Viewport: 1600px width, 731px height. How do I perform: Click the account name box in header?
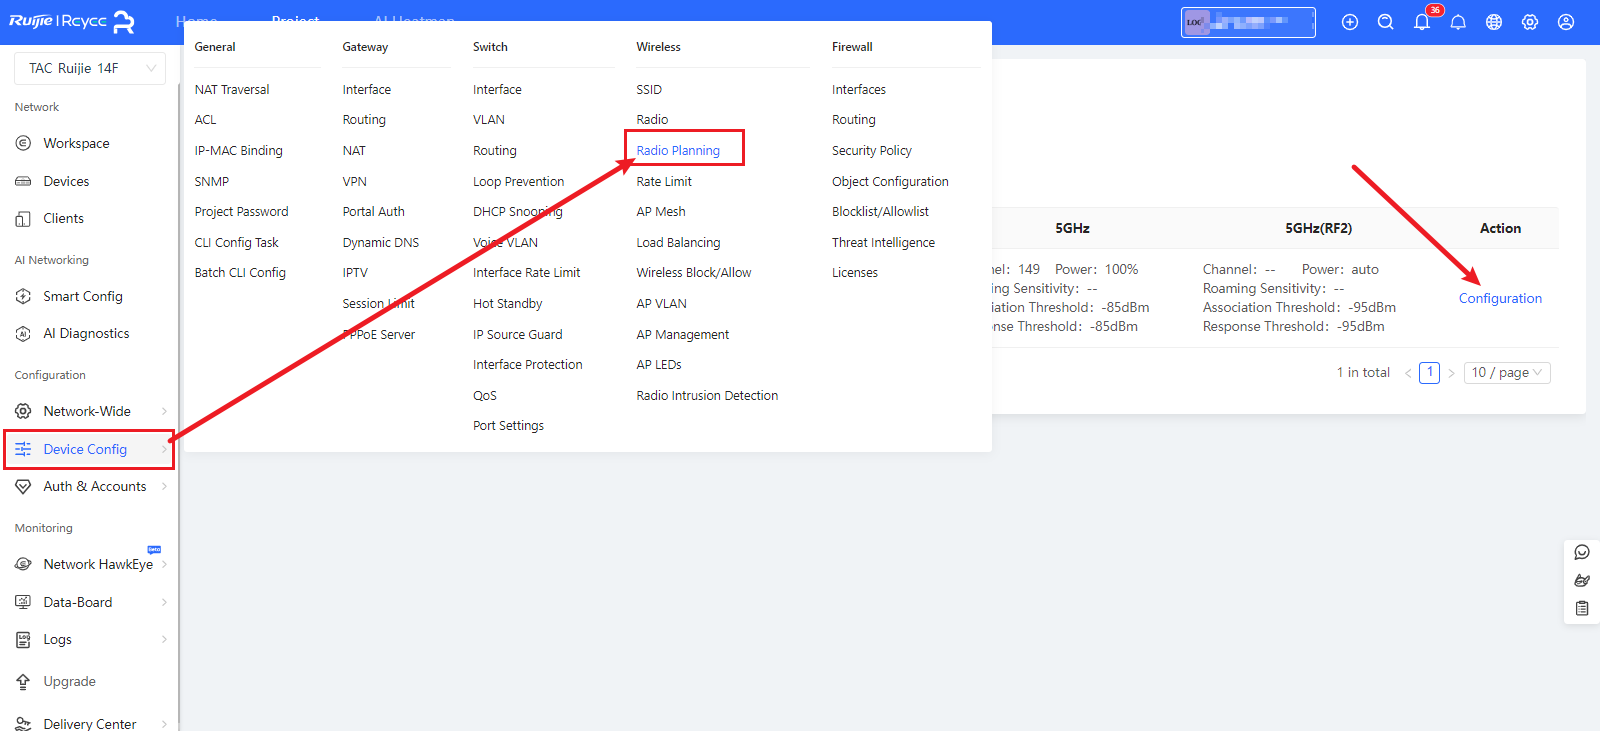pos(1248,22)
